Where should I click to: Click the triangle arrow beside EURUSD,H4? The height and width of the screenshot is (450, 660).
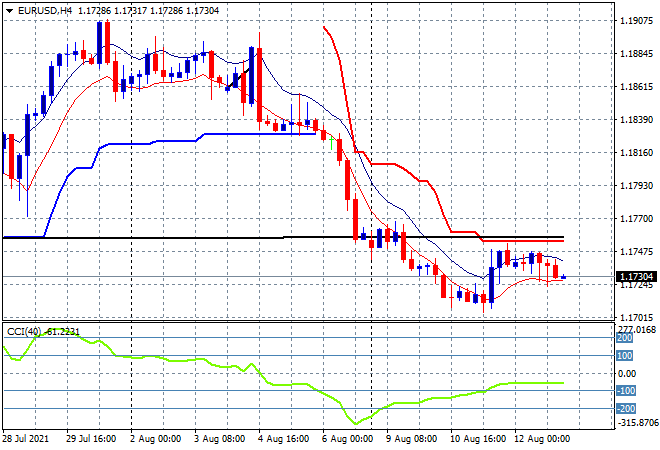tap(9, 11)
